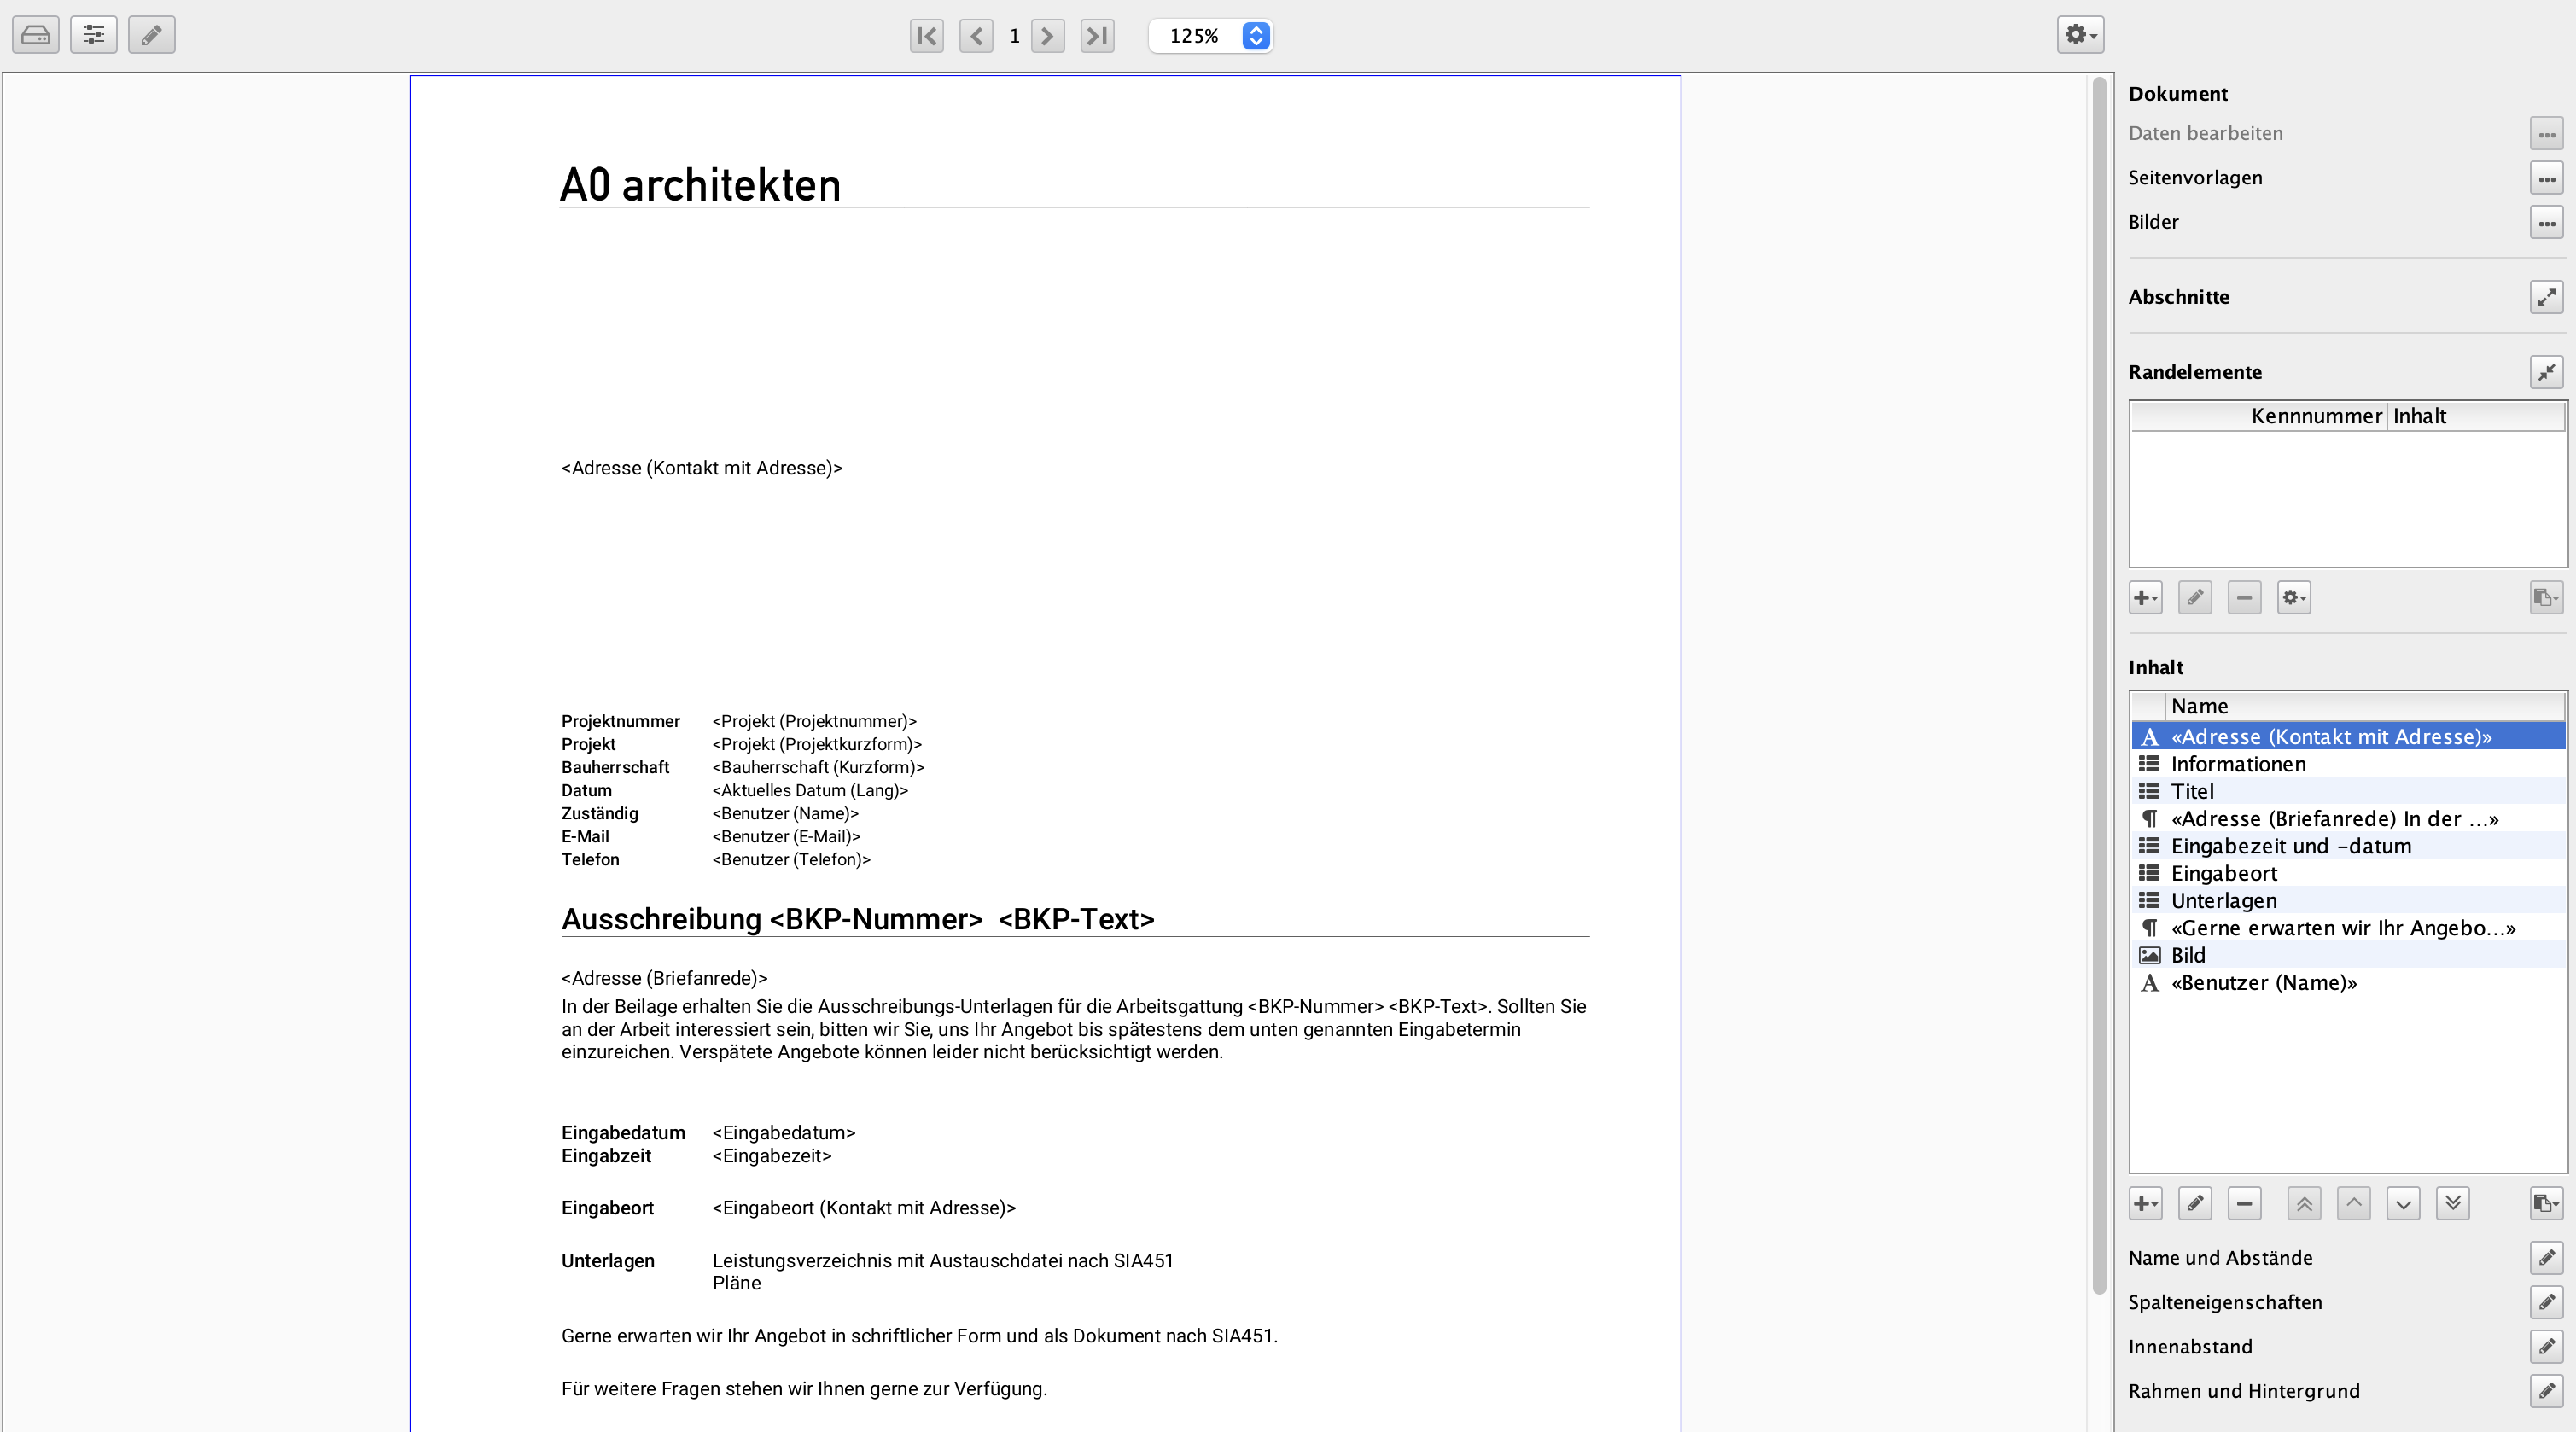This screenshot has height=1432, width=2576.
Task: Move the selected Inhalt item to the top
Action: (2303, 1203)
